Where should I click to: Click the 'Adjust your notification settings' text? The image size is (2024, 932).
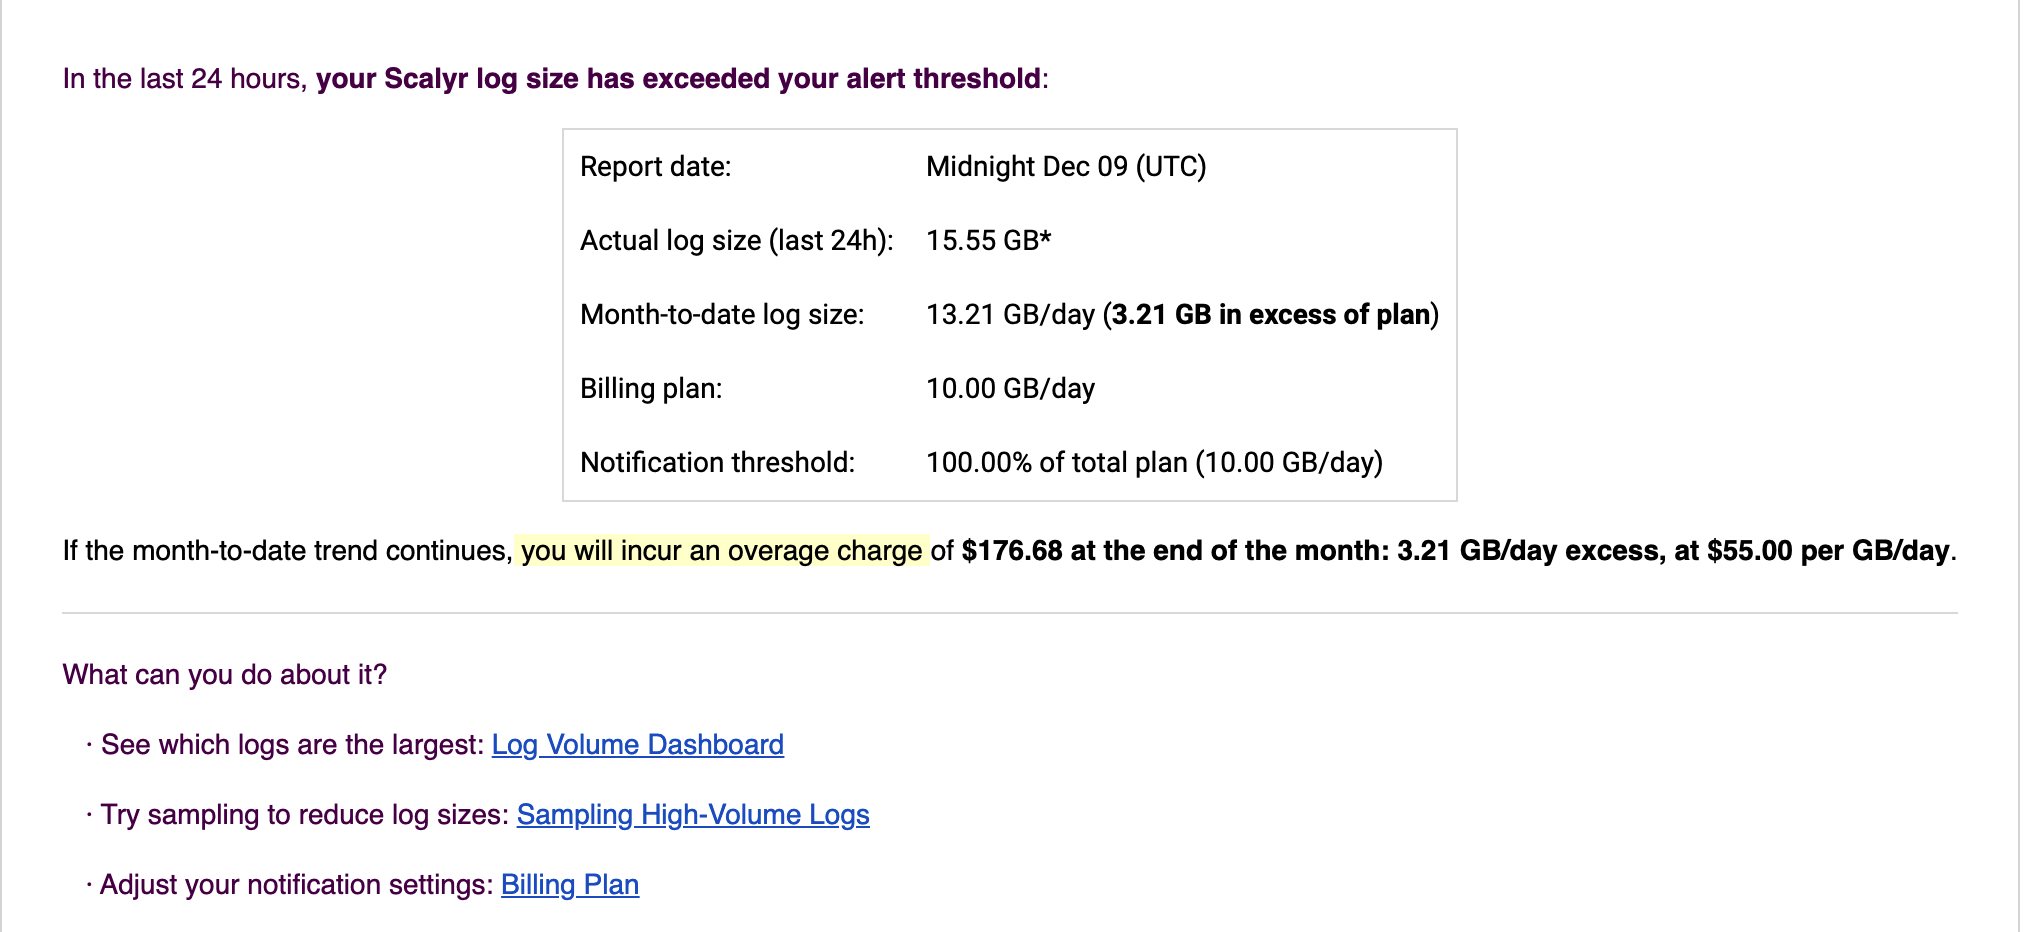[x=297, y=885]
